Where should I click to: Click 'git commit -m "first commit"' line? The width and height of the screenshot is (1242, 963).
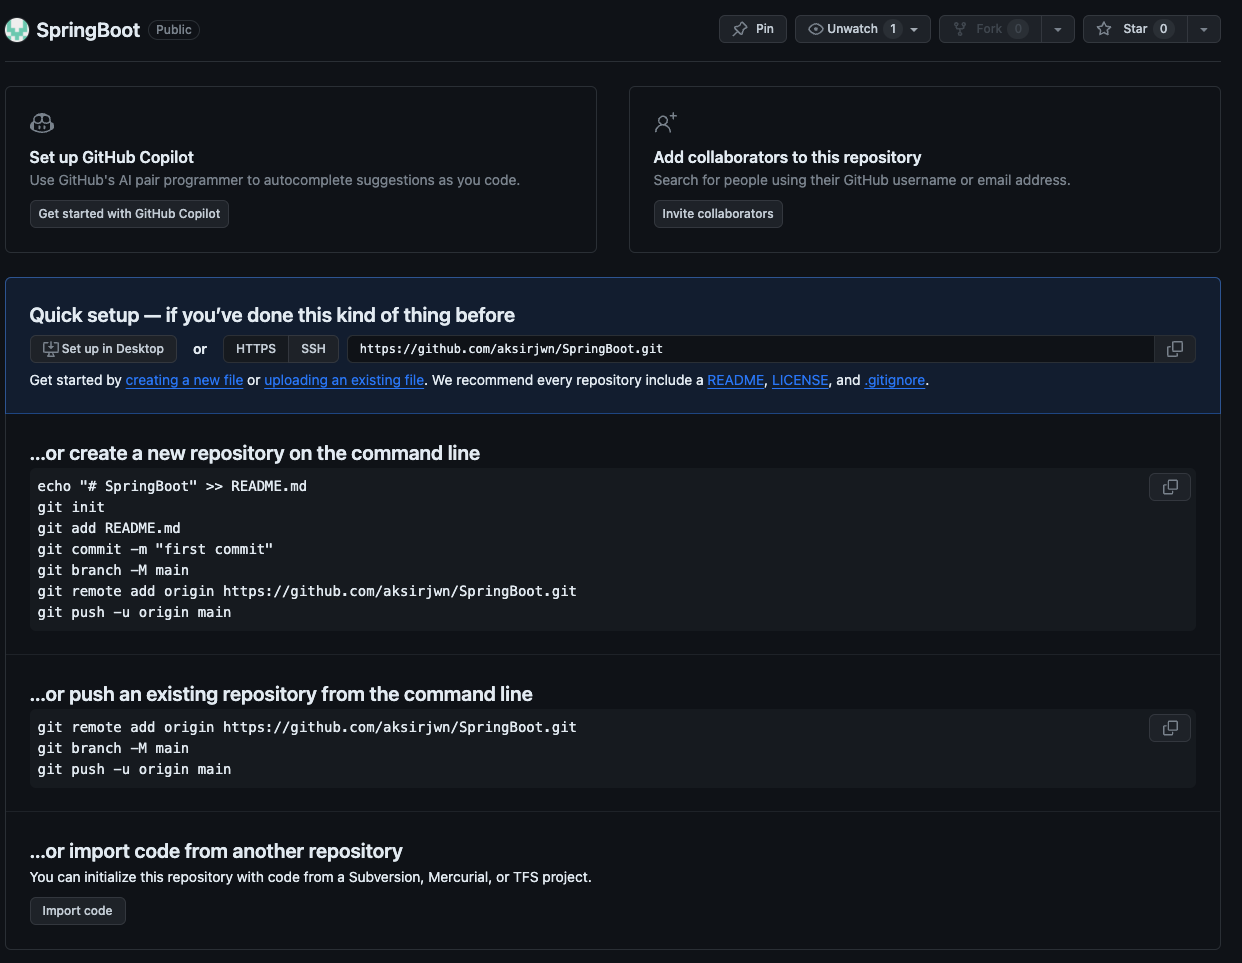tap(155, 549)
